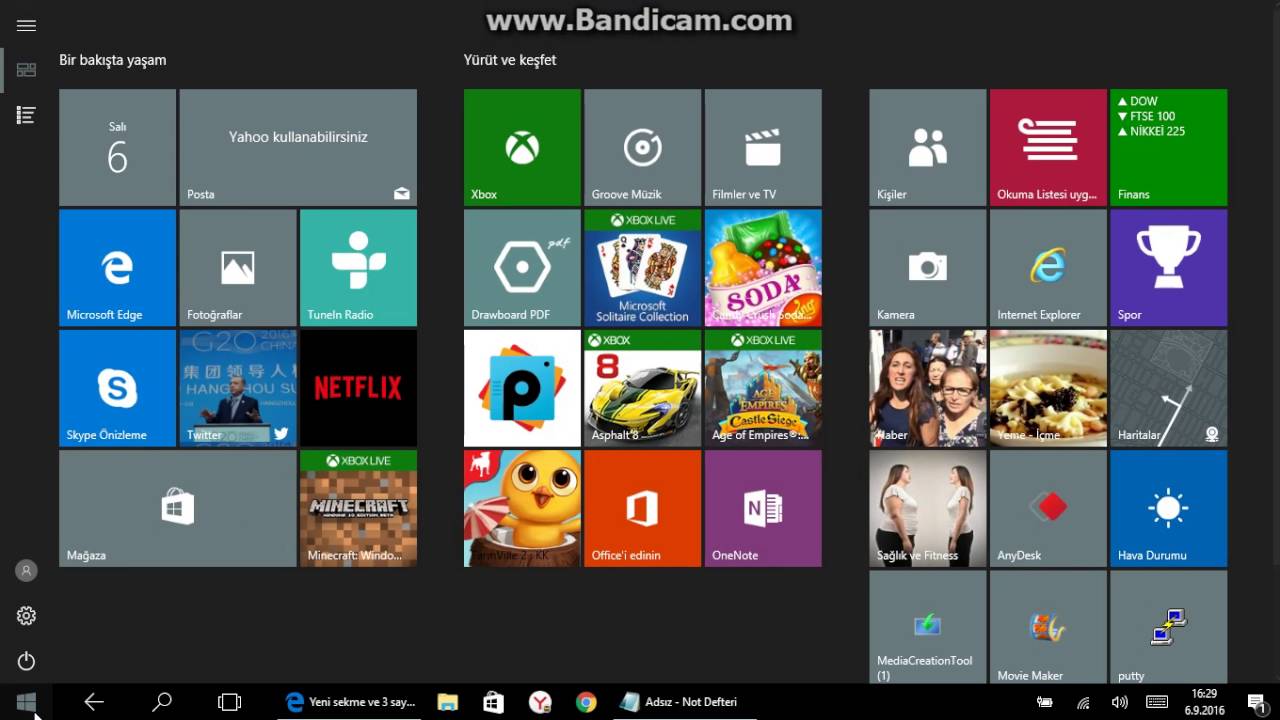
Task: Click the Bir bakışta yaşam group header
Action: 113,60
